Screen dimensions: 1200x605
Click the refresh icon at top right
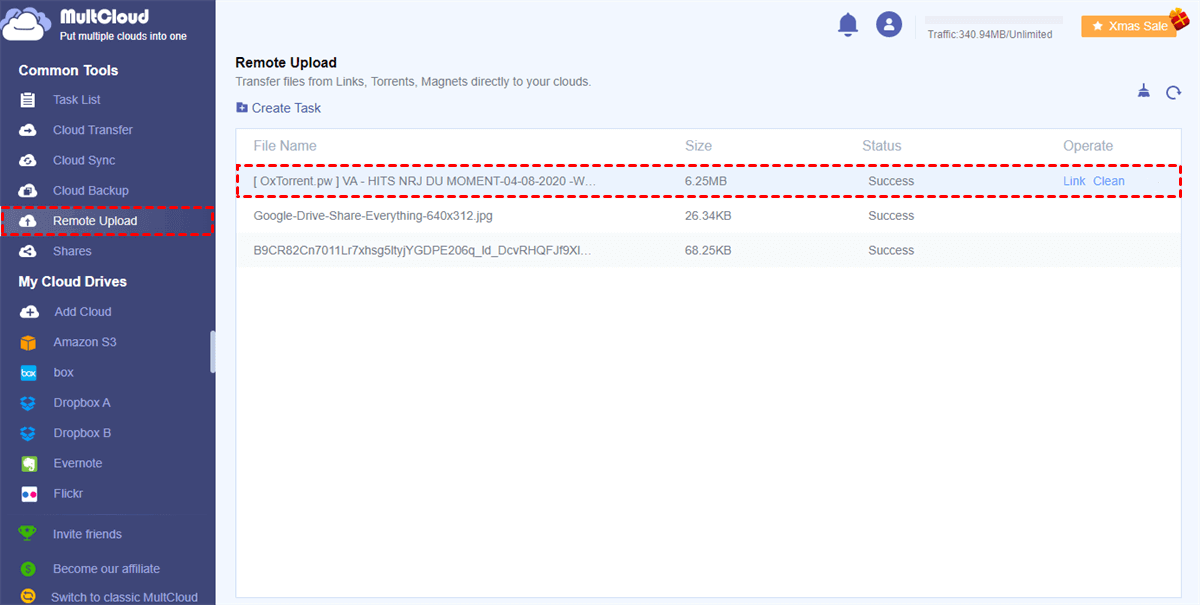(x=1174, y=93)
